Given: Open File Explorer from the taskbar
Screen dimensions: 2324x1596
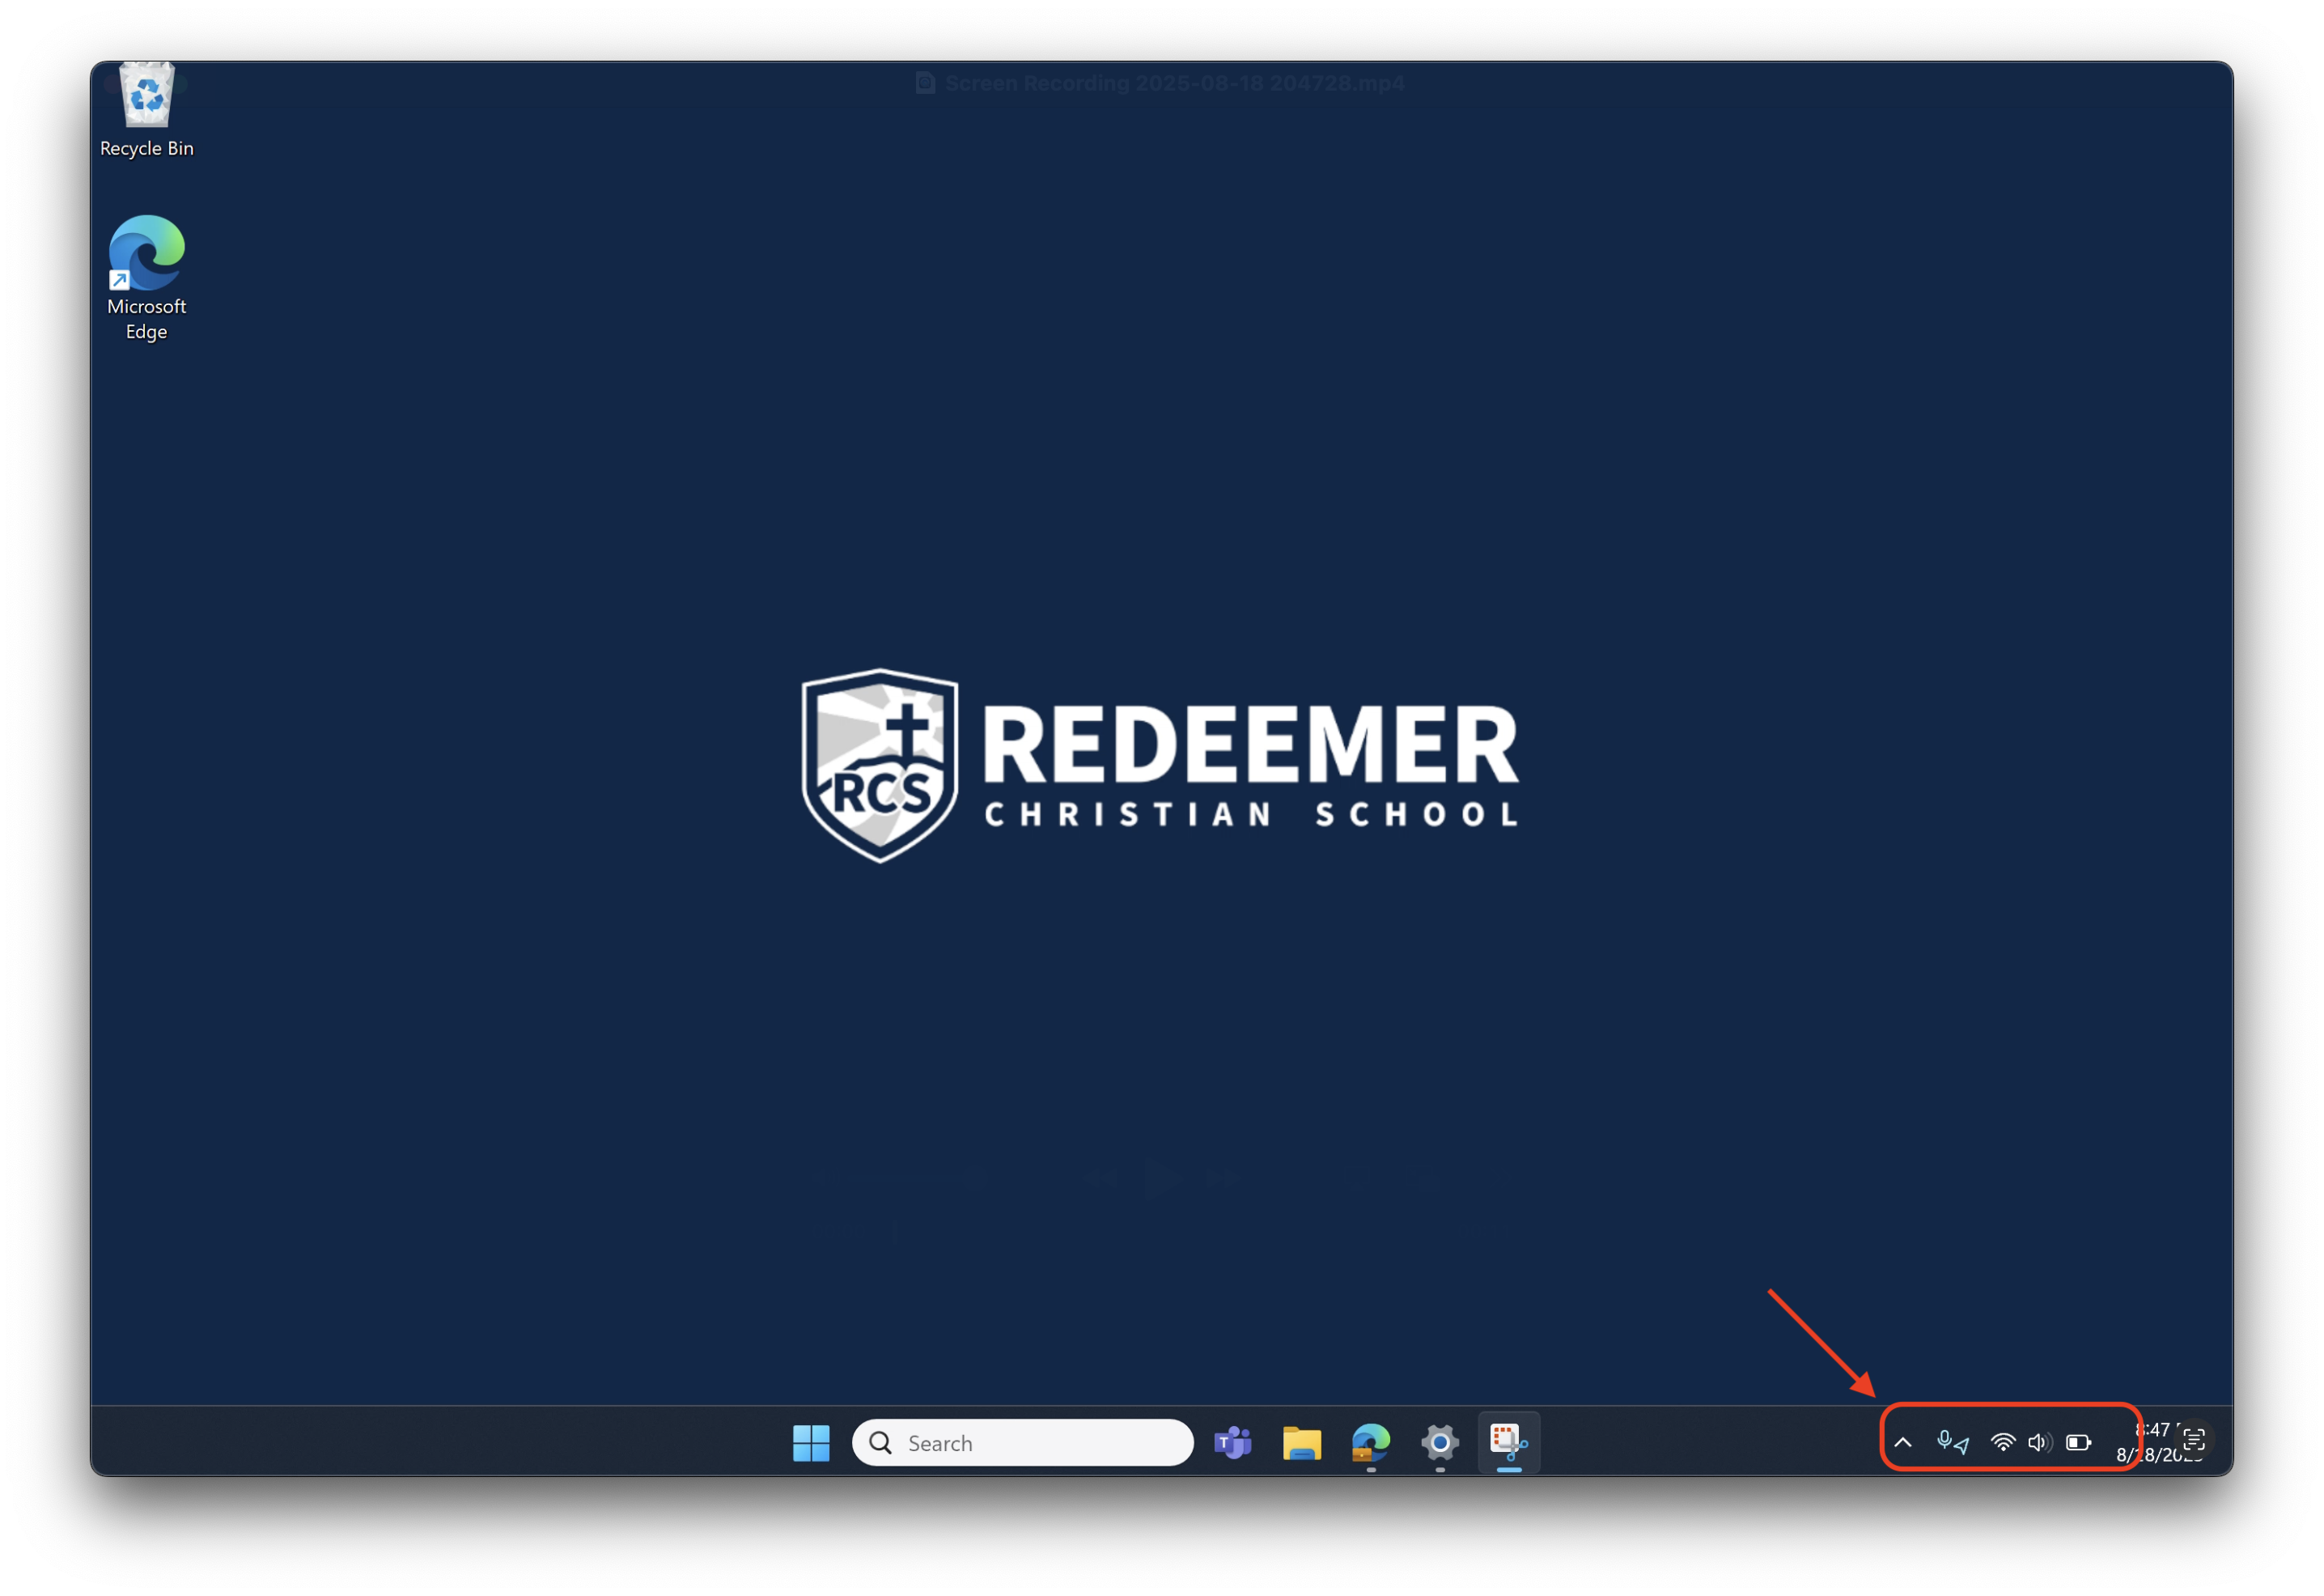Looking at the screenshot, I should point(1301,1442).
